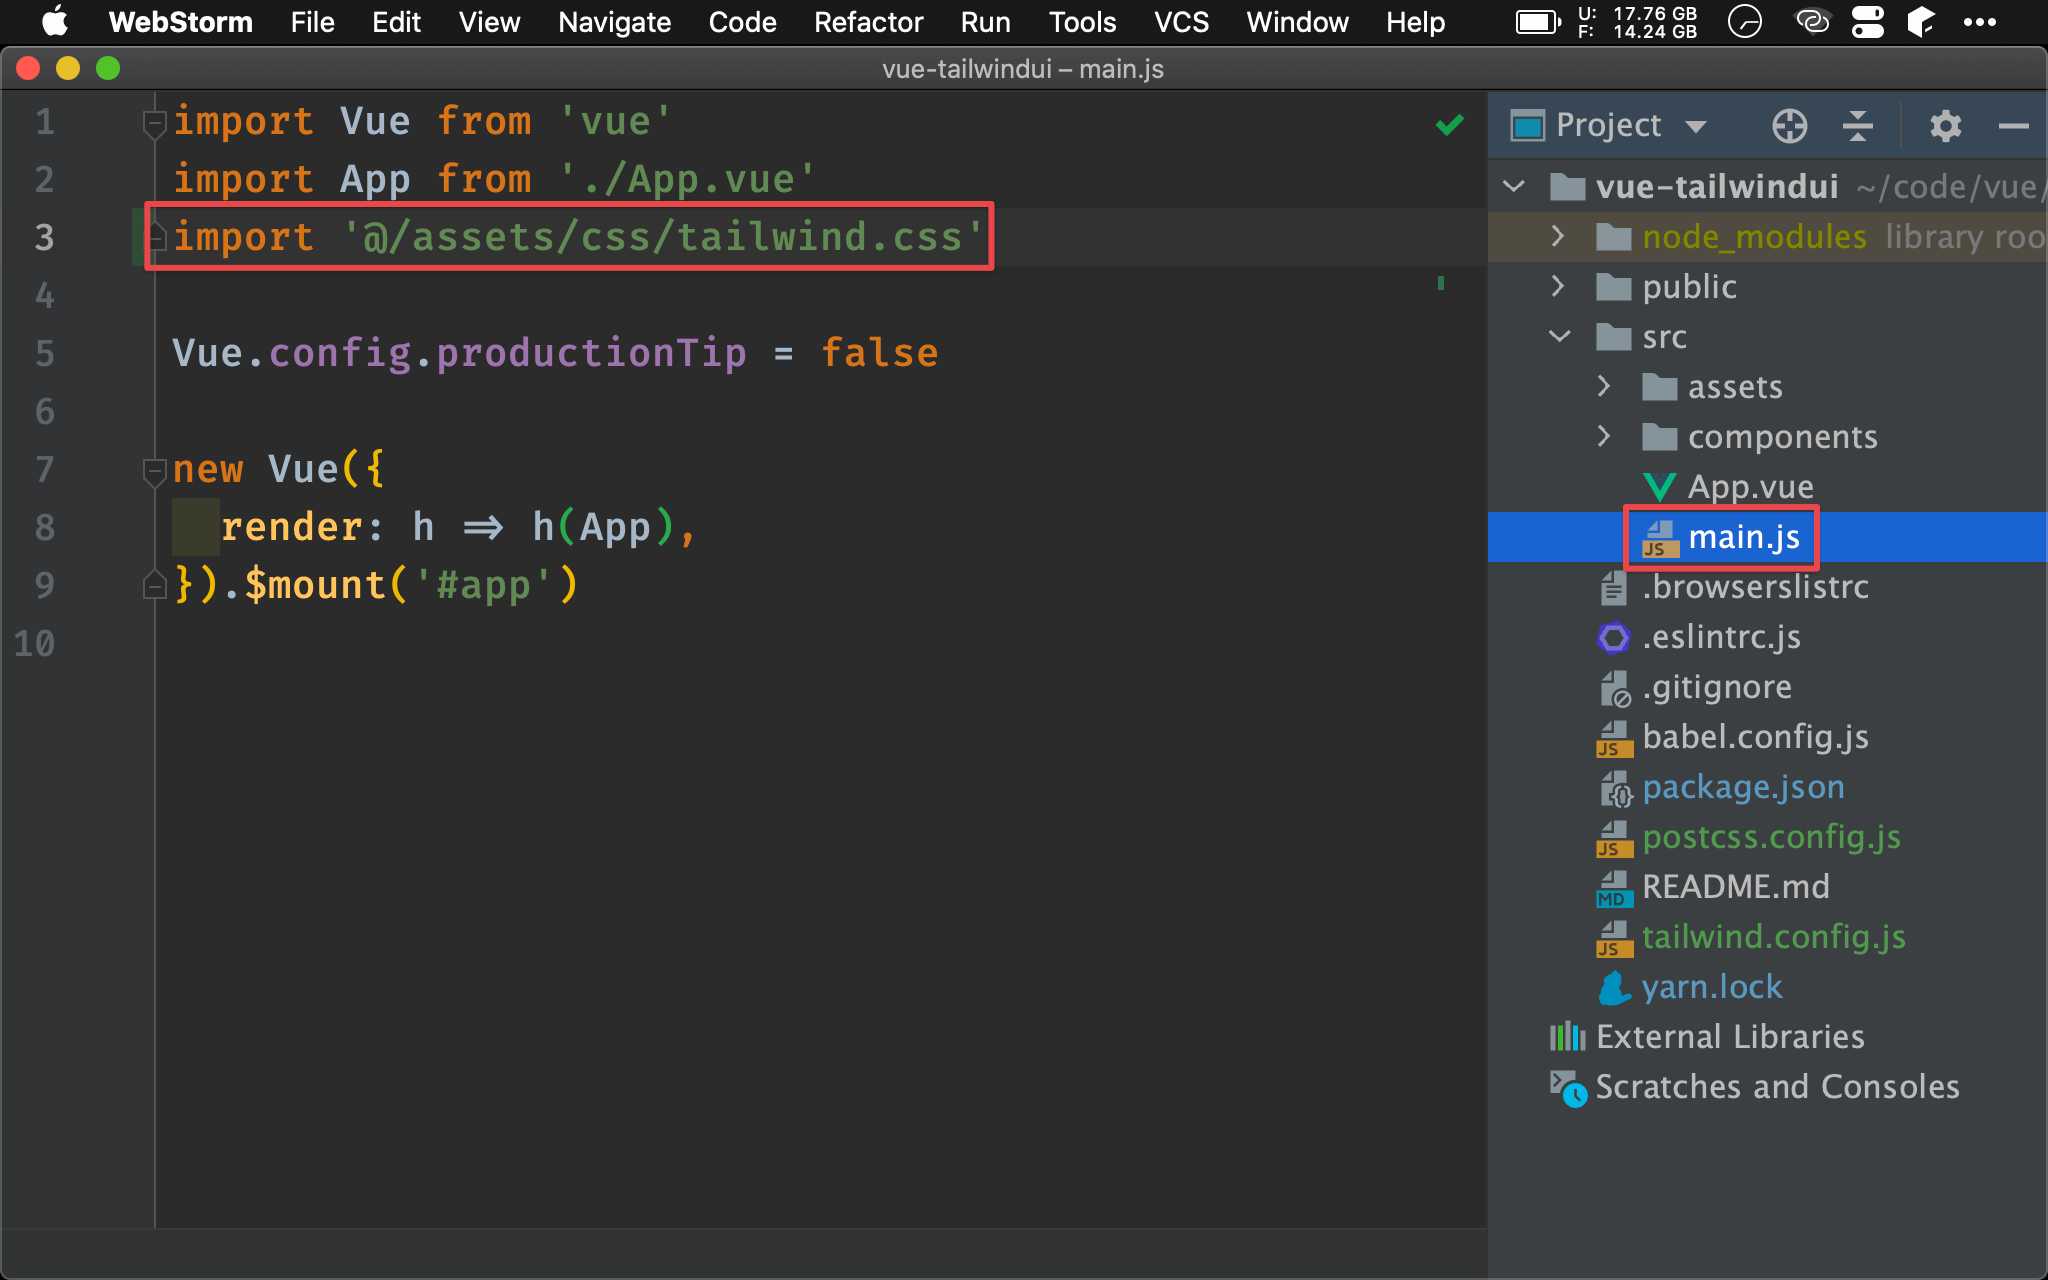
Task: Open the WebStorm application menu
Action: pos(180,21)
